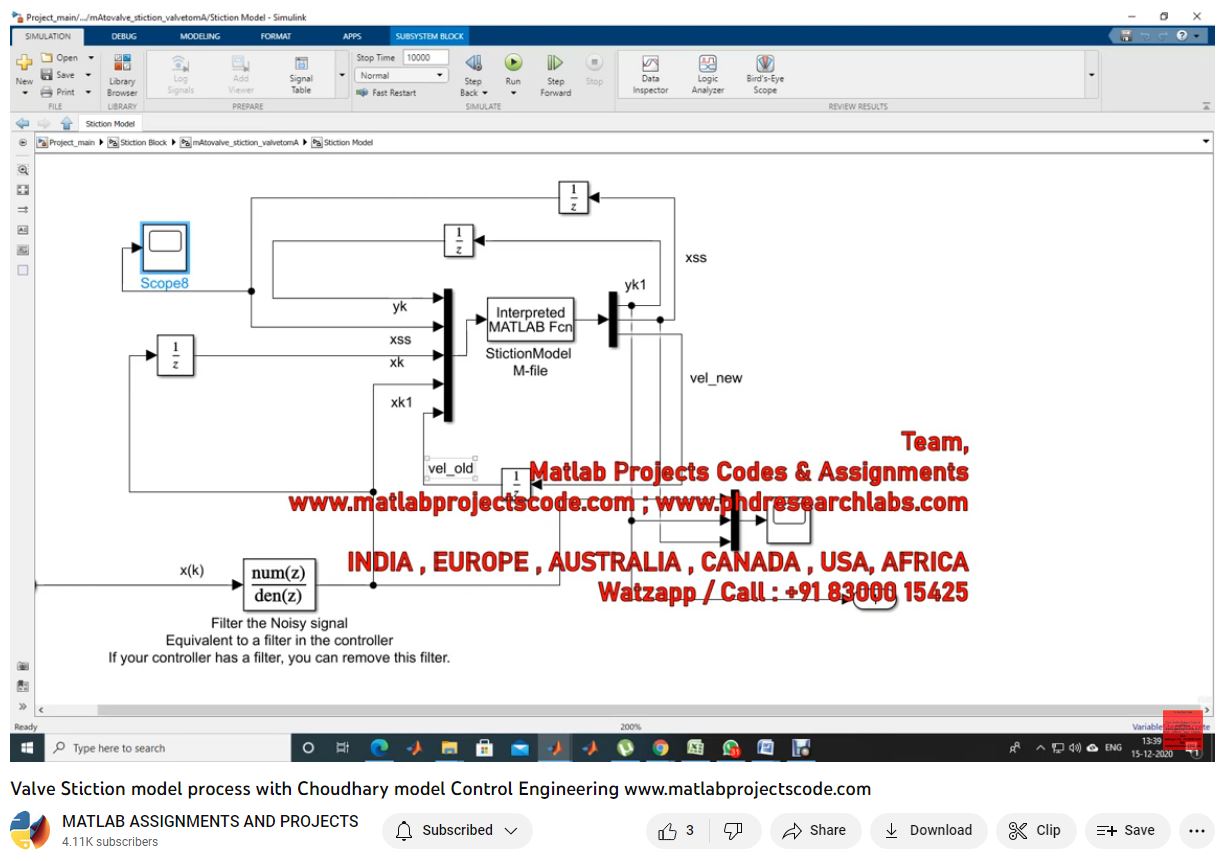Image resolution: width=1224 pixels, height=861 pixels.
Task: Open the Run button dropdown arrow
Action: (x=513, y=93)
